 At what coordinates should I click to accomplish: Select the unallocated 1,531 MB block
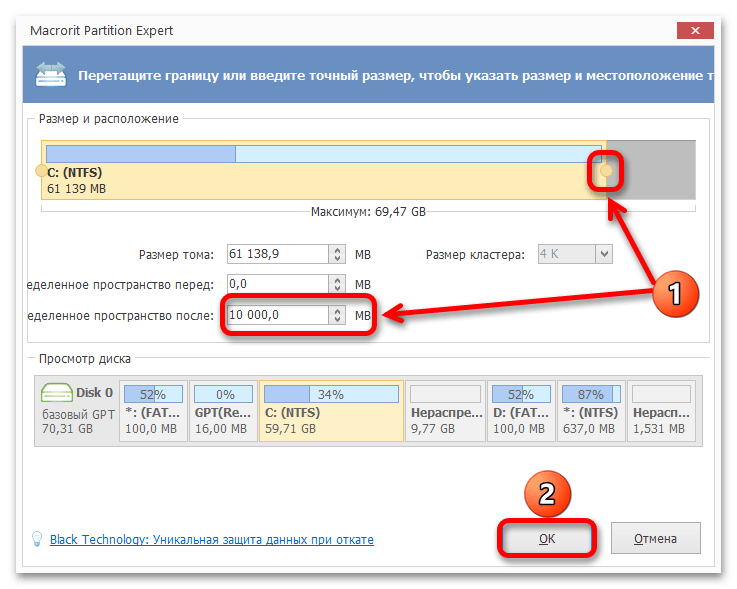661,410
